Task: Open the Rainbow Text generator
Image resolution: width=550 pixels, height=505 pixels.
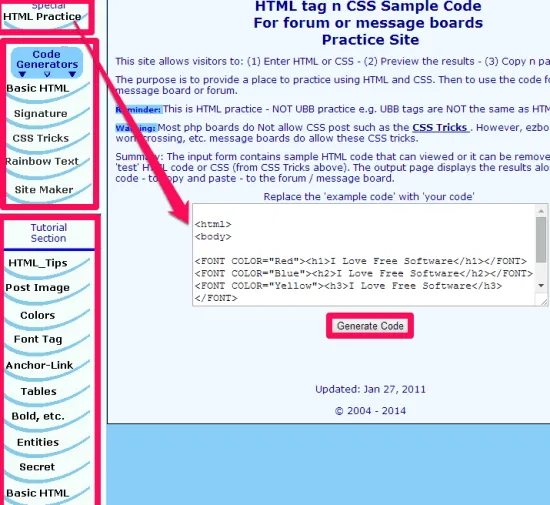Action: [42, 161]
